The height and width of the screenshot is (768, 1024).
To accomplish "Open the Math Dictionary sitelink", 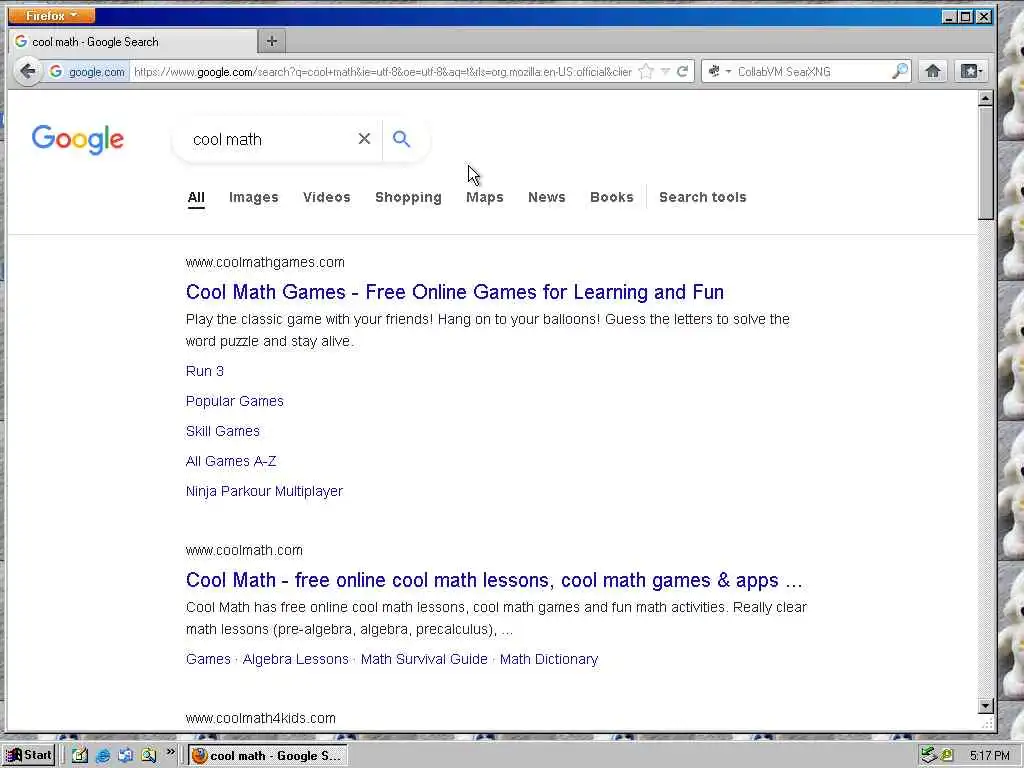I will click(549, 659).
